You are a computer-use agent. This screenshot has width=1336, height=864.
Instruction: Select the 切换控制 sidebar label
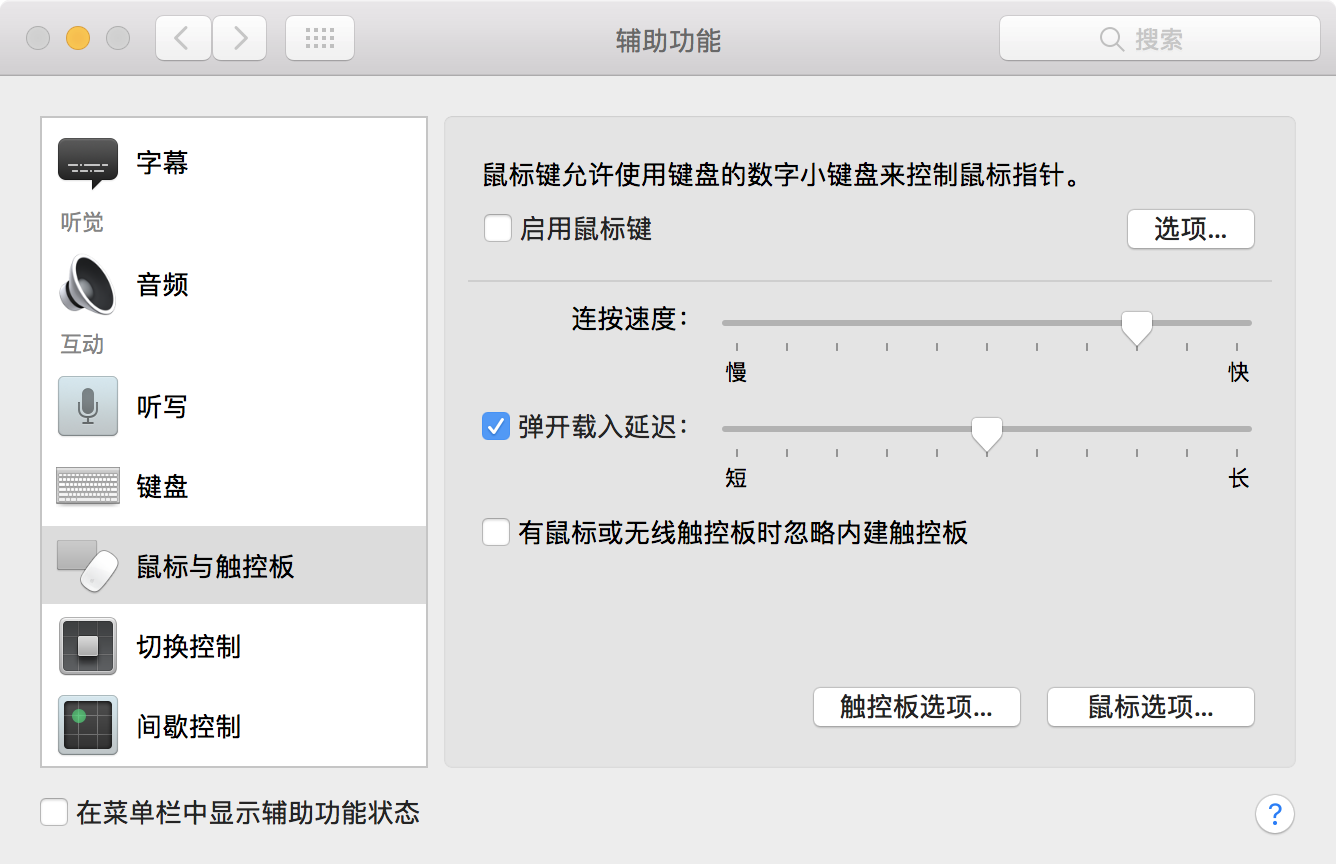pos(189,646)
